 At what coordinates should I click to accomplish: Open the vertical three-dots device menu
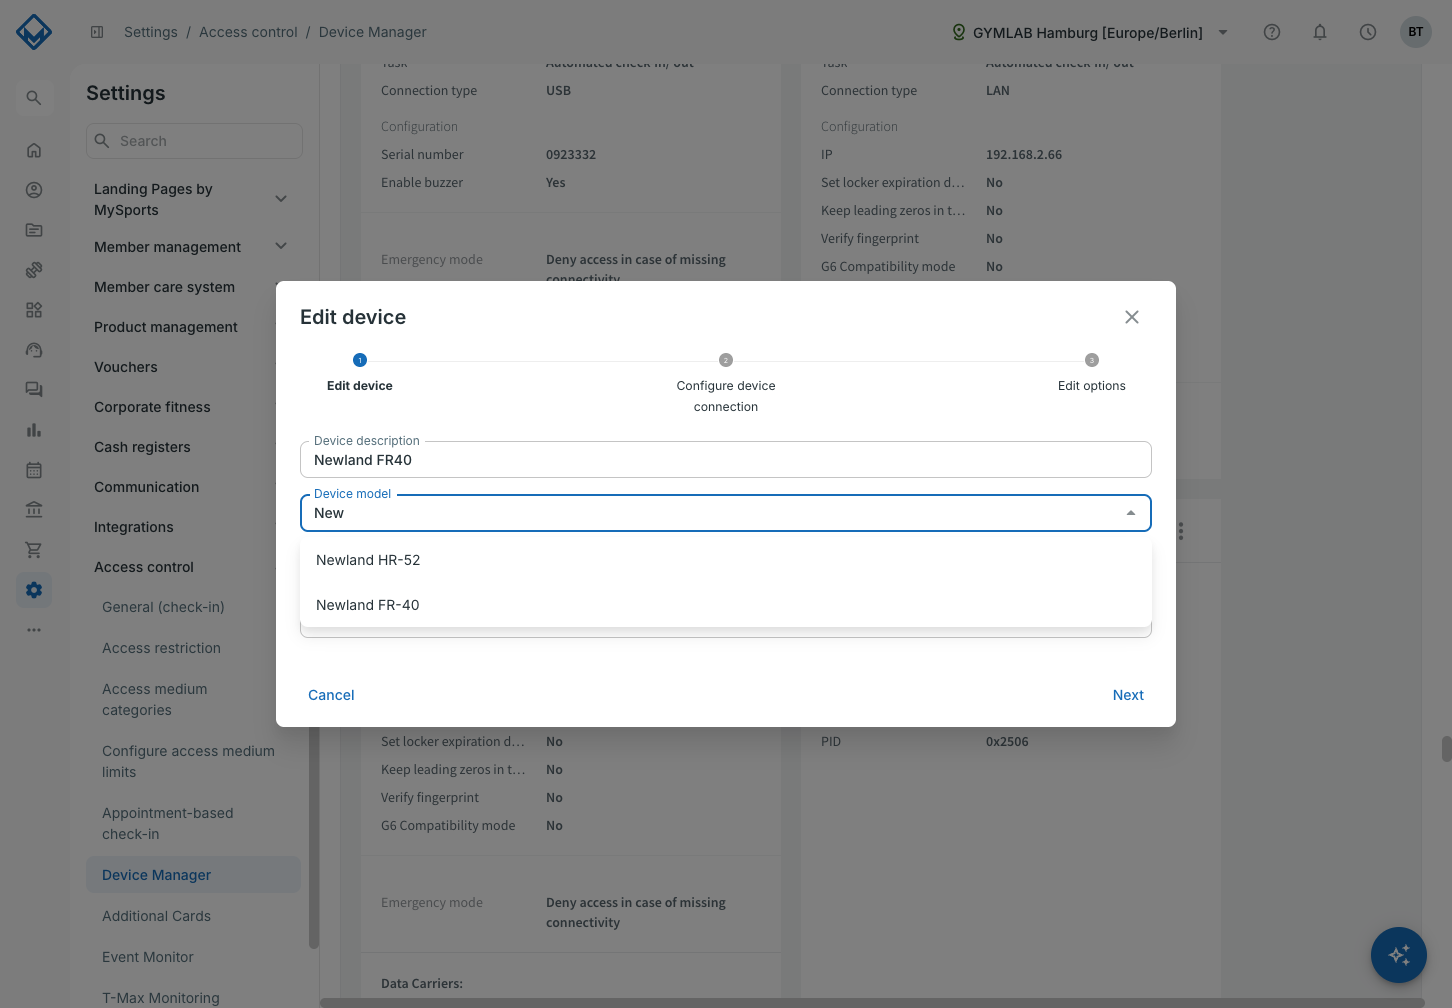pos(1181,531)
